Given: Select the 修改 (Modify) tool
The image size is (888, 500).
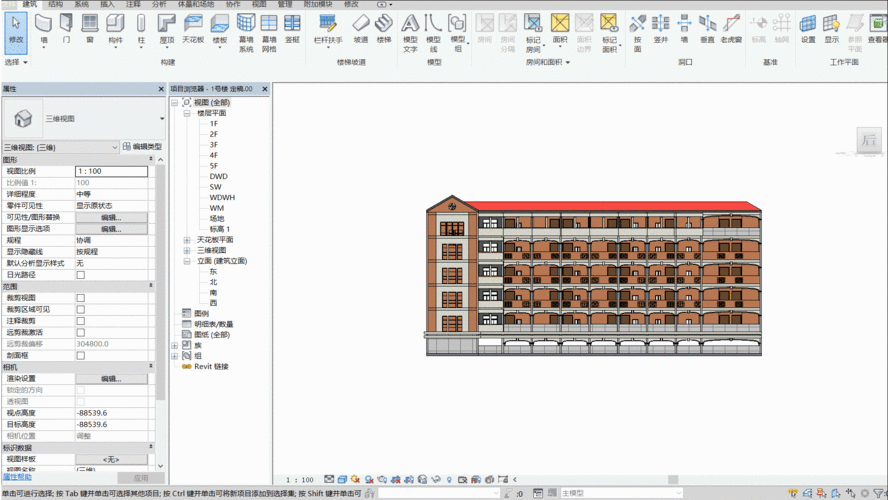Looking at the screenshot, I should [15, 30].
